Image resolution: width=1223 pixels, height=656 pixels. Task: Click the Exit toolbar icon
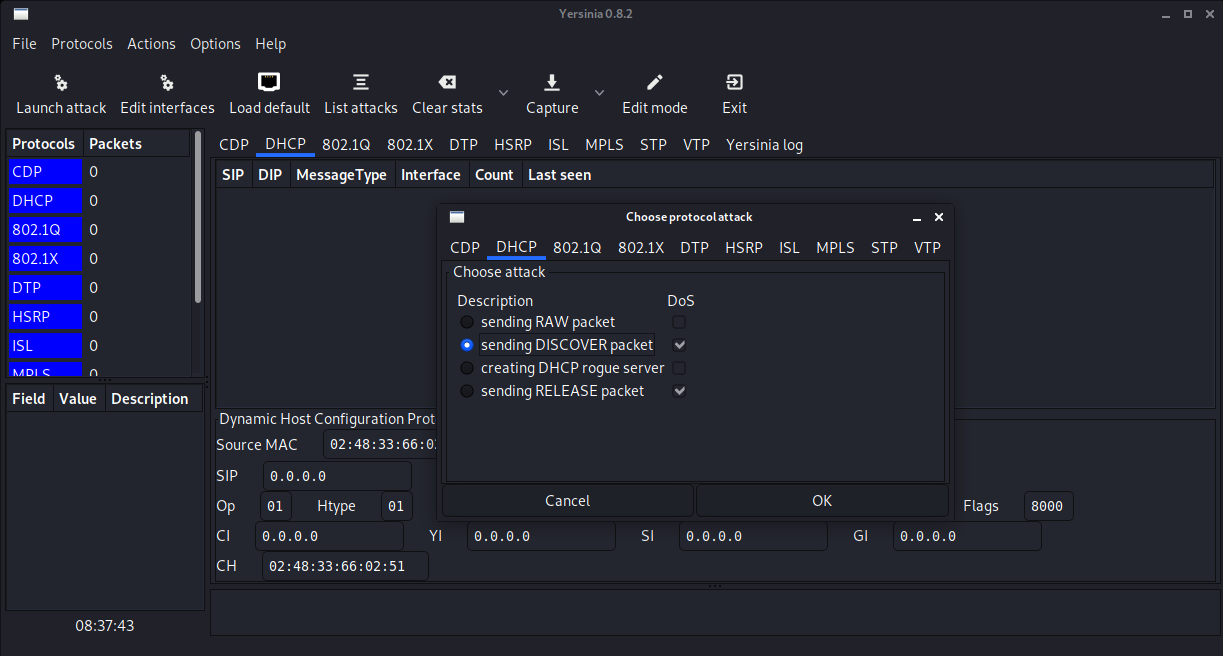click(x=734, y=93)
